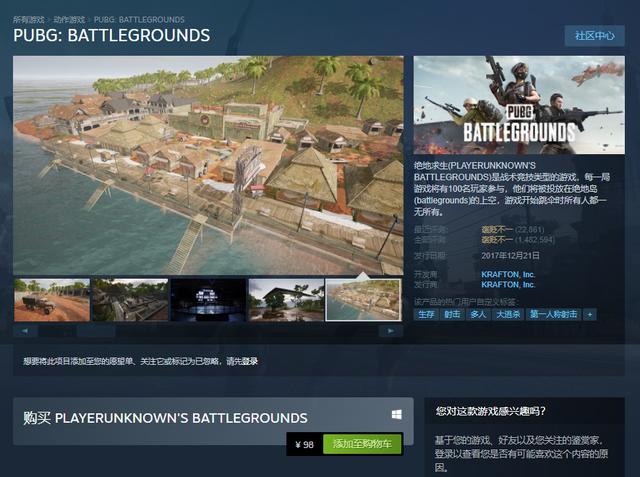This screenshot has width=640, height=477.
Task: Expand more tags with plus button
Action: pyautogui.click(x=589, y=314)
